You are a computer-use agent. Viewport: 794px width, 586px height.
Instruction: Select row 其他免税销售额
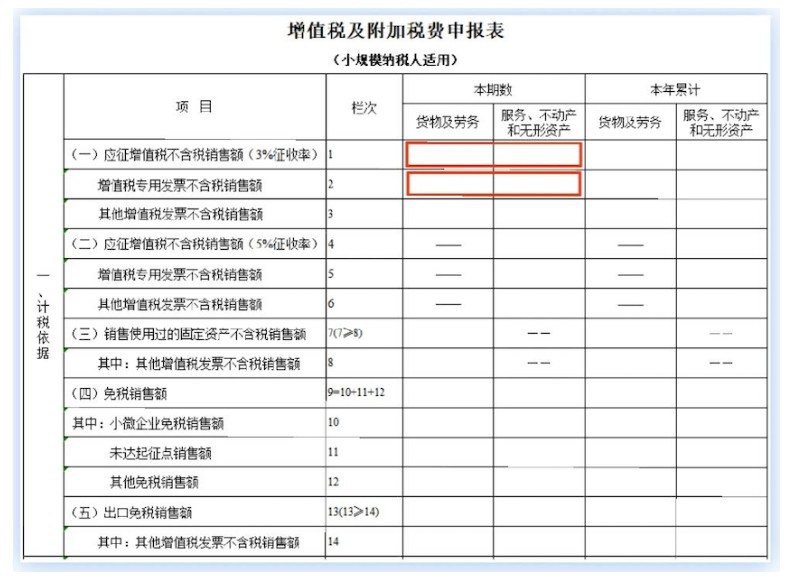coord(194,482)
